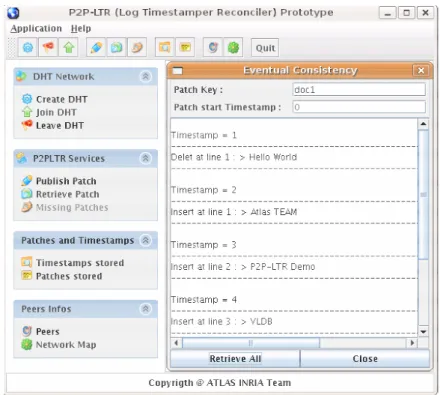The image size is (440, 395).
Task: Click the Retrieve All button
Action: [x=235, y=359]
